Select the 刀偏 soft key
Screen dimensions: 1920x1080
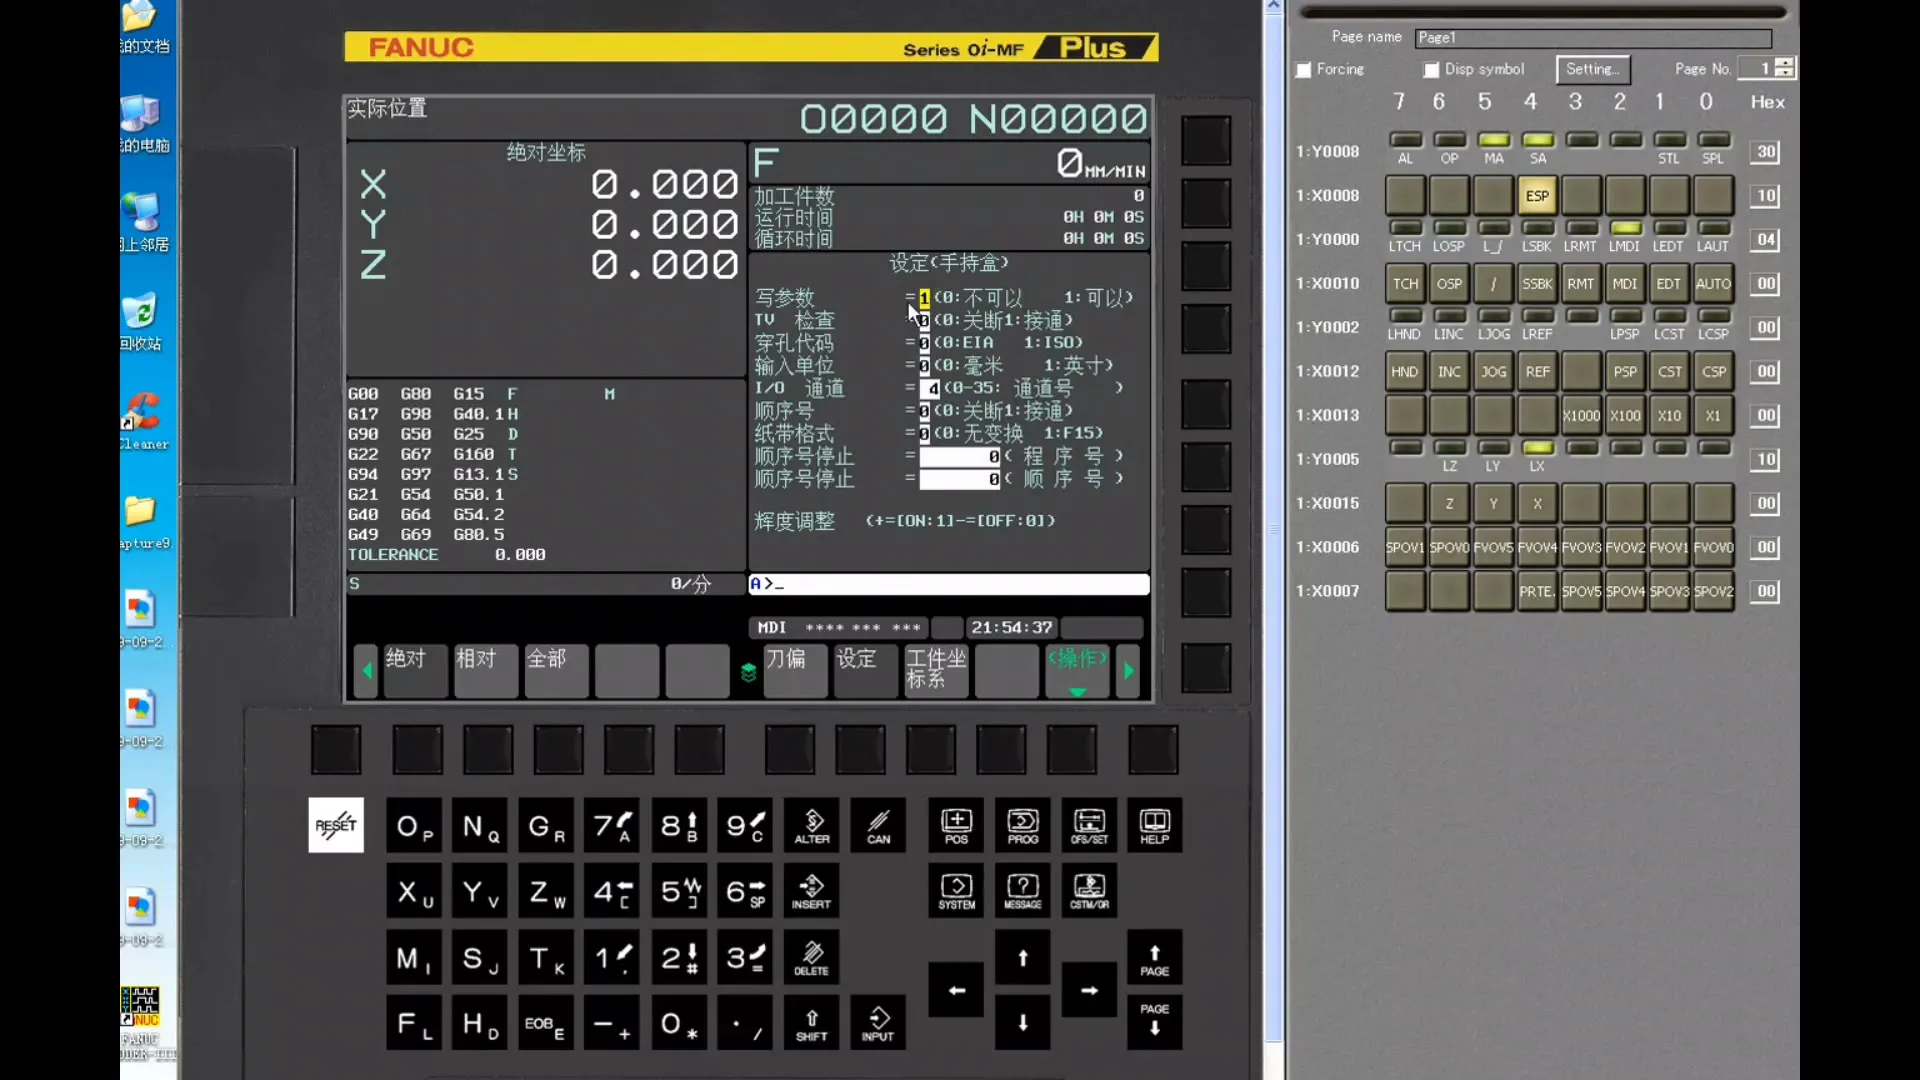(795, 670)
